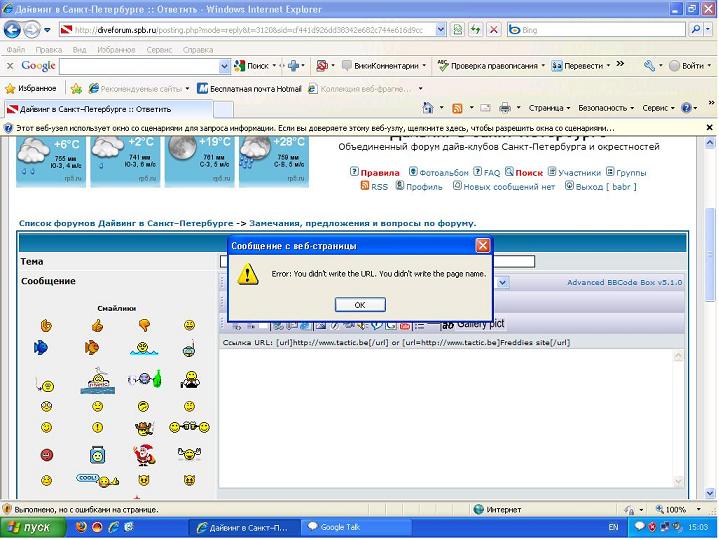Insert the Santa Claus smiley

point(143,455)
